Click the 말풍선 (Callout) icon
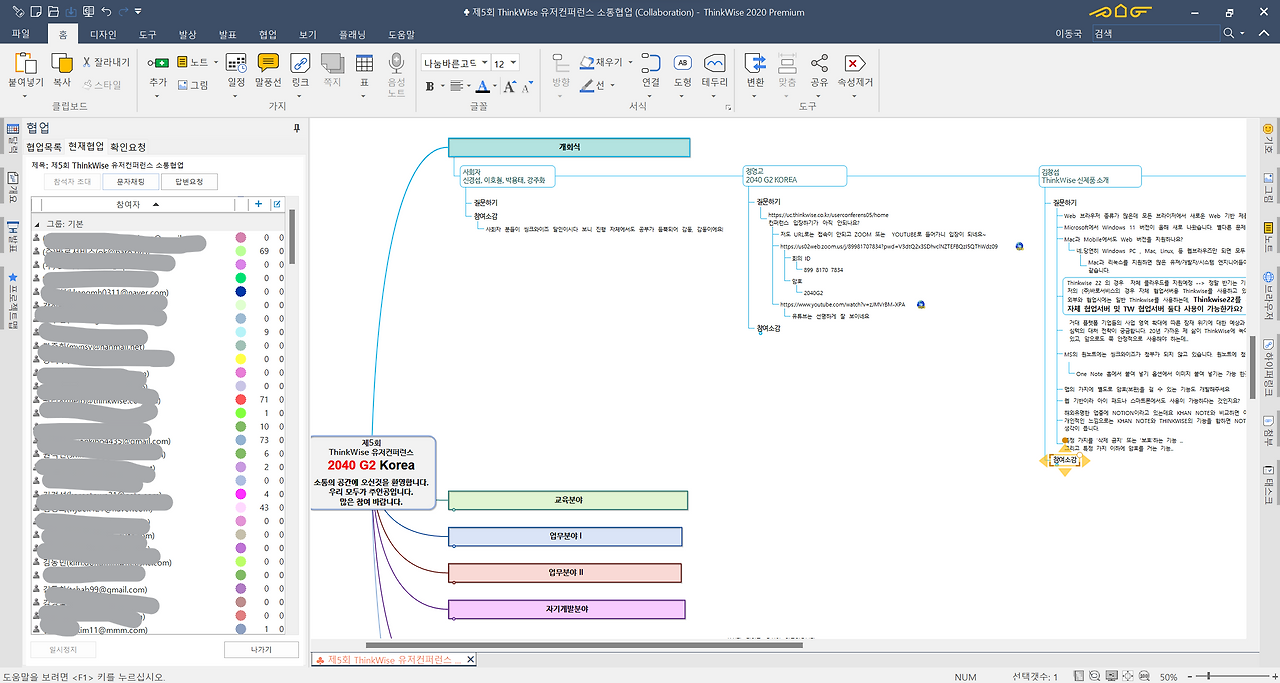Image resolution: width=1280 pixels, height=683 pixels. point(268,64)
